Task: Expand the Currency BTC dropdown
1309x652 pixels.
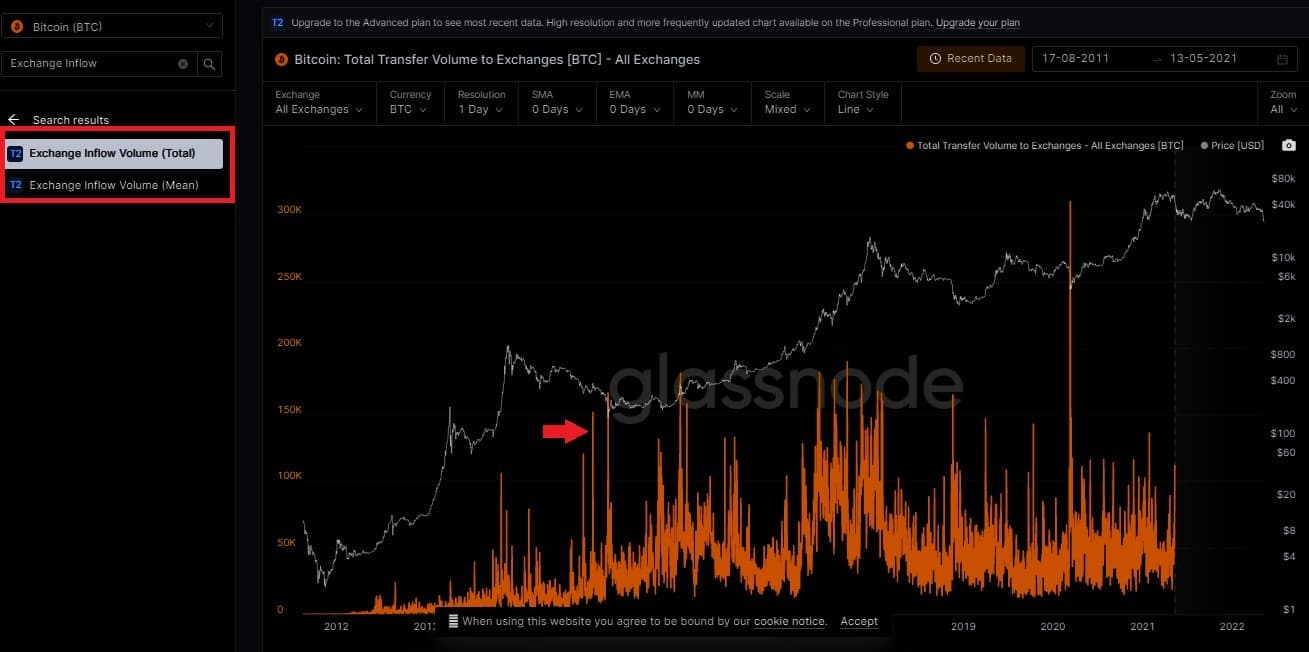Action: [410, 103]
